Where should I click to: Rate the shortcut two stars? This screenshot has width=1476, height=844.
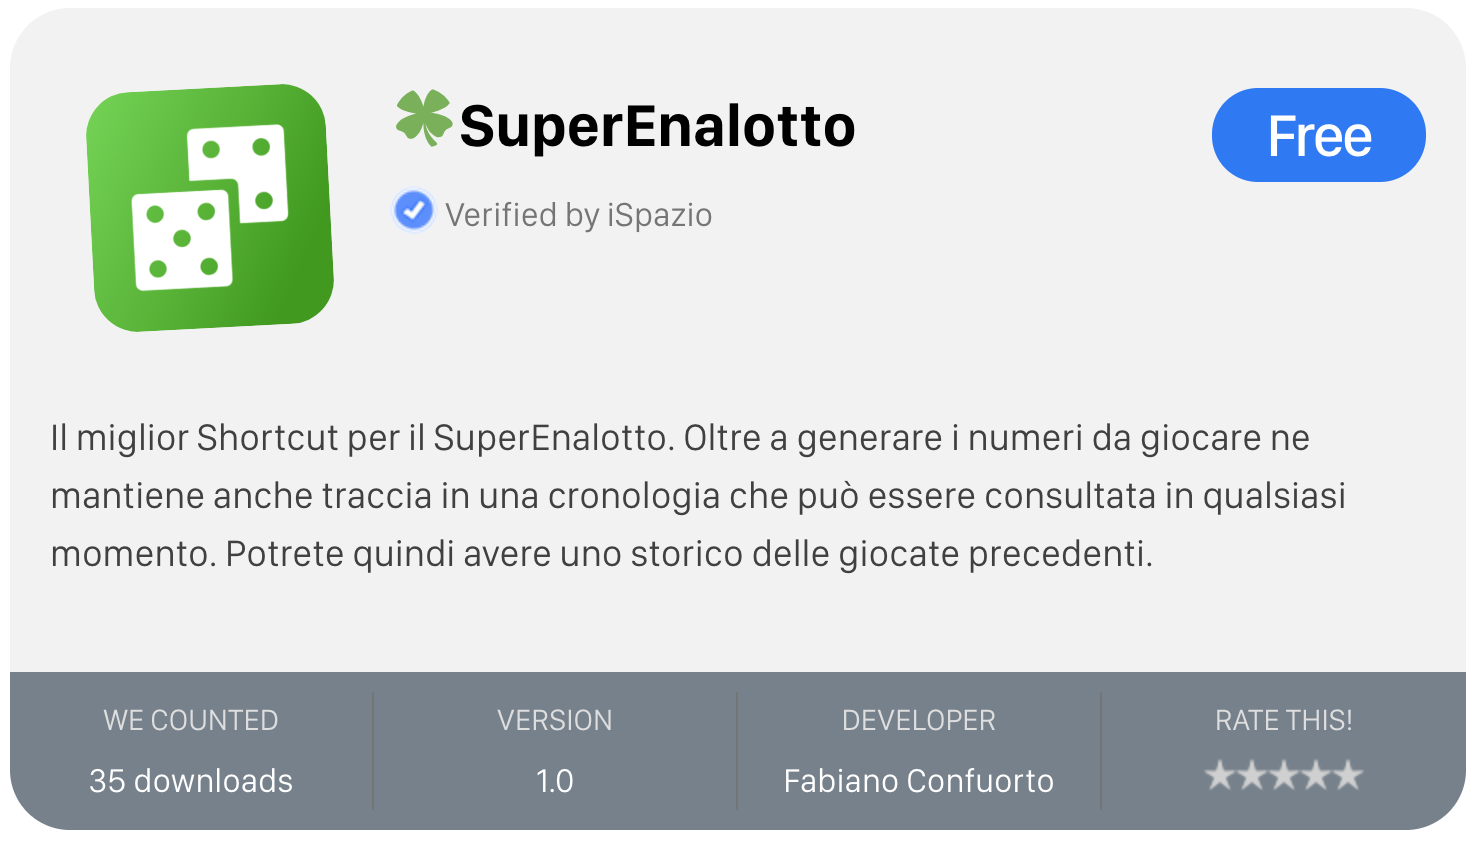1252,775
